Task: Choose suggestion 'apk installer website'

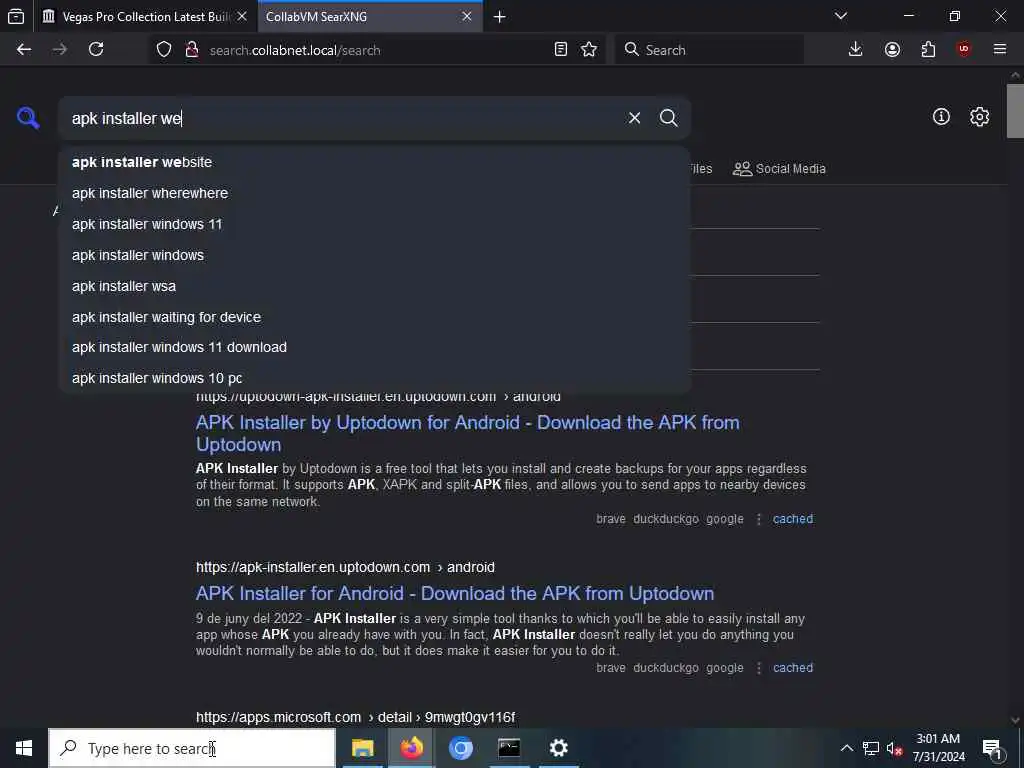Action: click(x=374, y=162)
